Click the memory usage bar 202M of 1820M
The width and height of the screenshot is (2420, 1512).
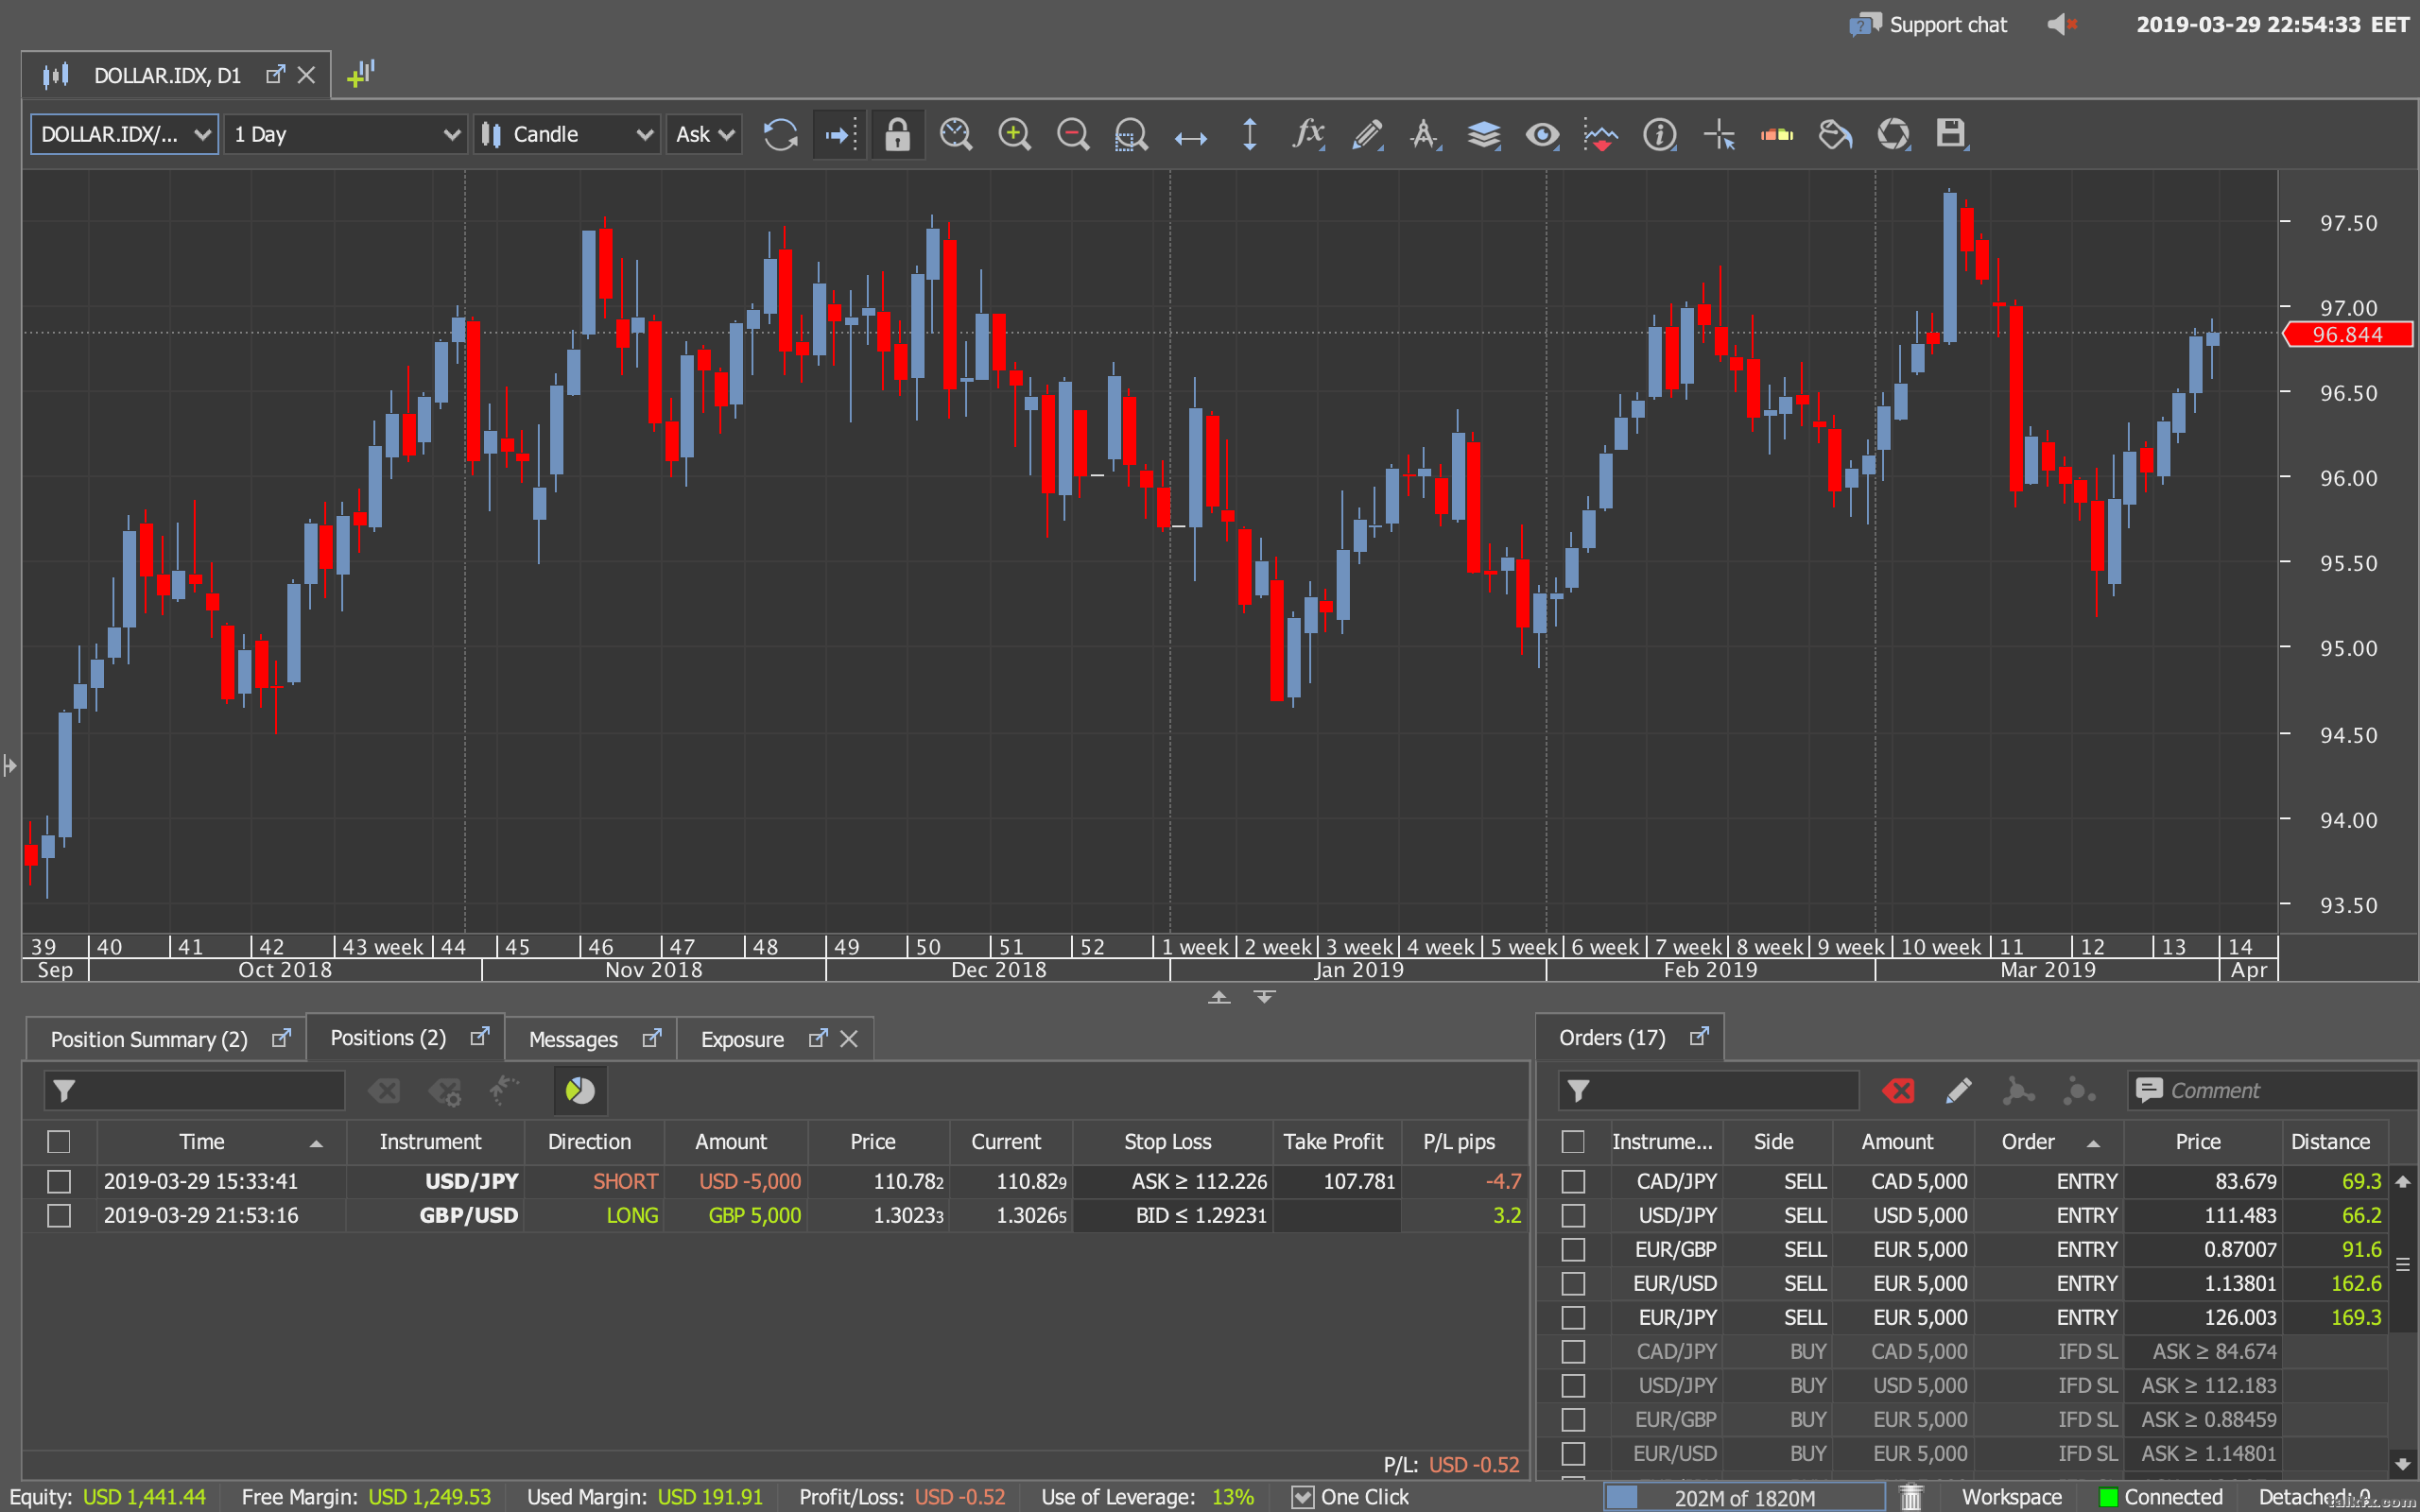point(1744,1497)
